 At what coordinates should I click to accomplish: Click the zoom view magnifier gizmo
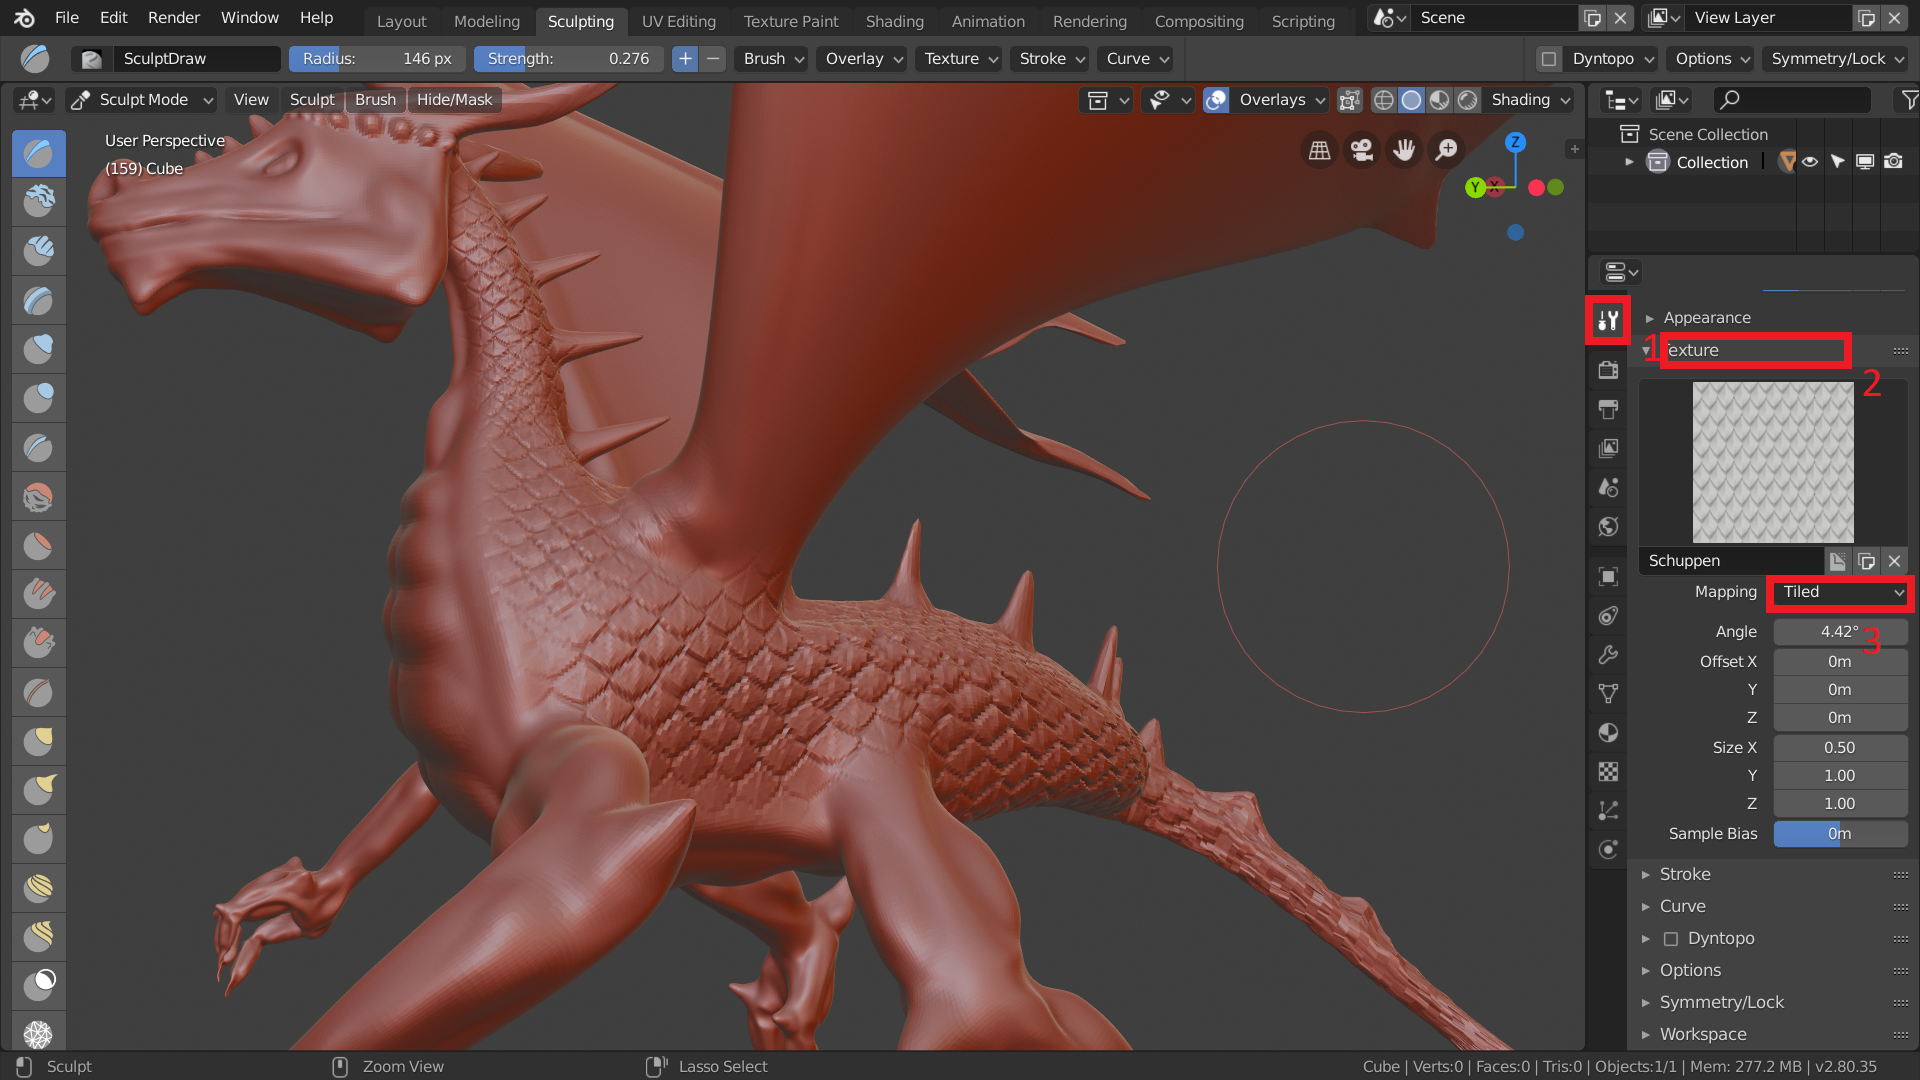click(x=1446, y=150)
